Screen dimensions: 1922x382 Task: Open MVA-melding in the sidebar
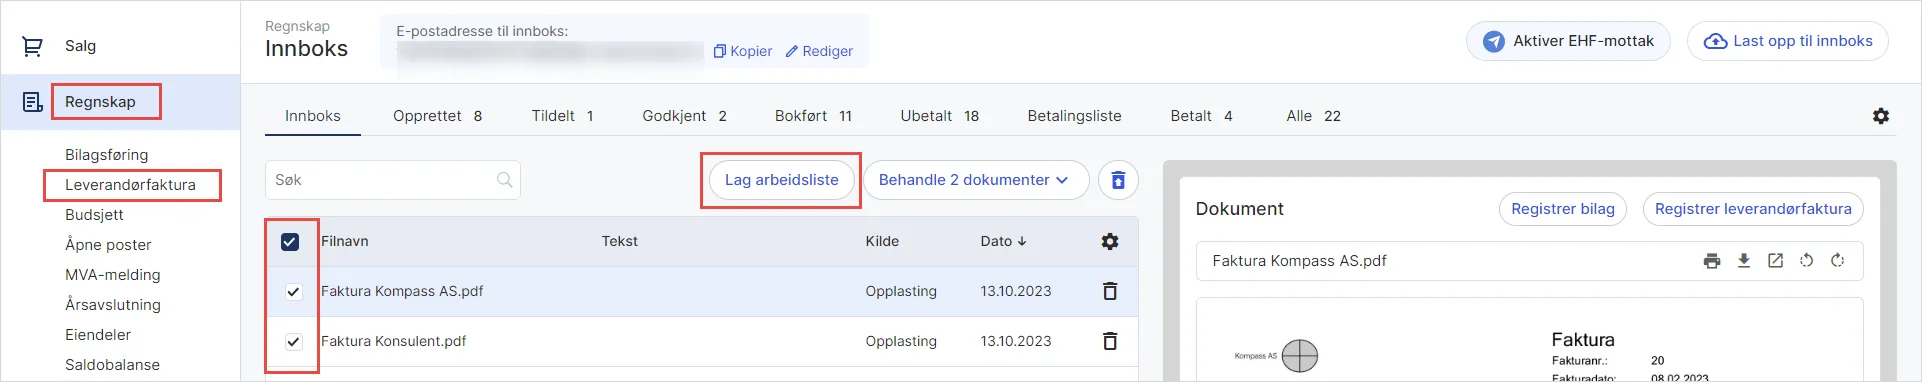click(x=113, y=275)
